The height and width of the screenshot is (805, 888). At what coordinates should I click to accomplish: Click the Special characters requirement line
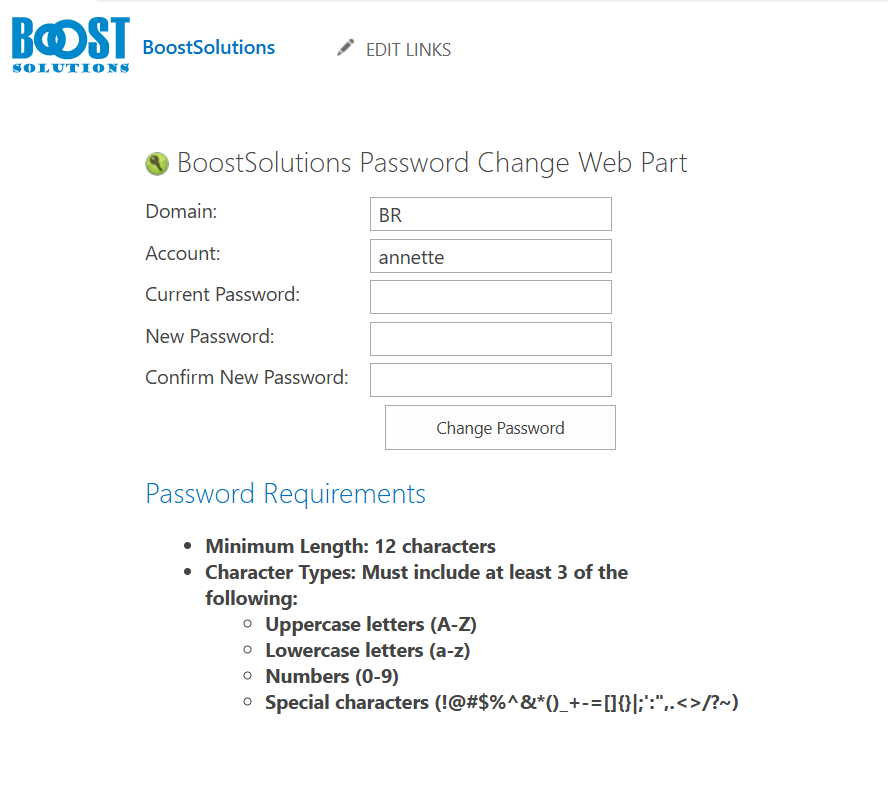click(x=502, y=702)
